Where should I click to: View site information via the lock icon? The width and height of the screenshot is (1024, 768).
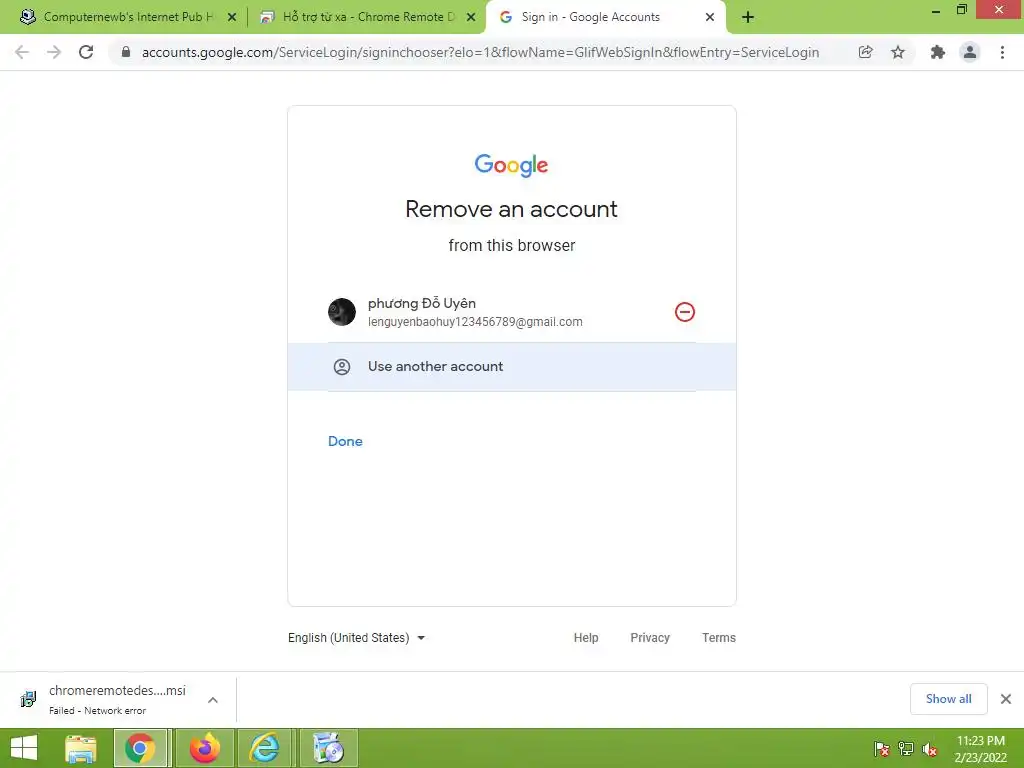point(126,52)
